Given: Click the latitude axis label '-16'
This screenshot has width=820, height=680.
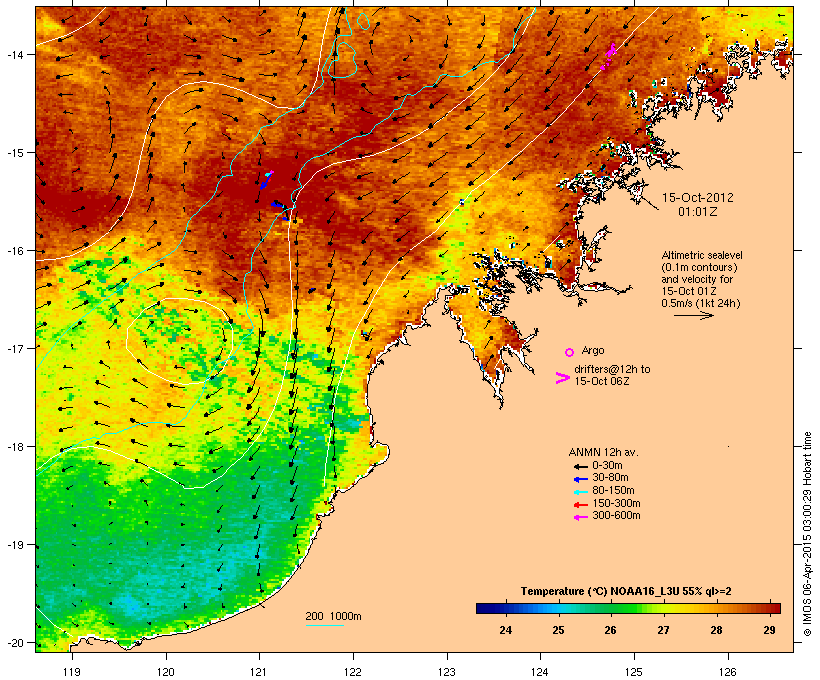Looking at the screenshot, I should 14,251.
